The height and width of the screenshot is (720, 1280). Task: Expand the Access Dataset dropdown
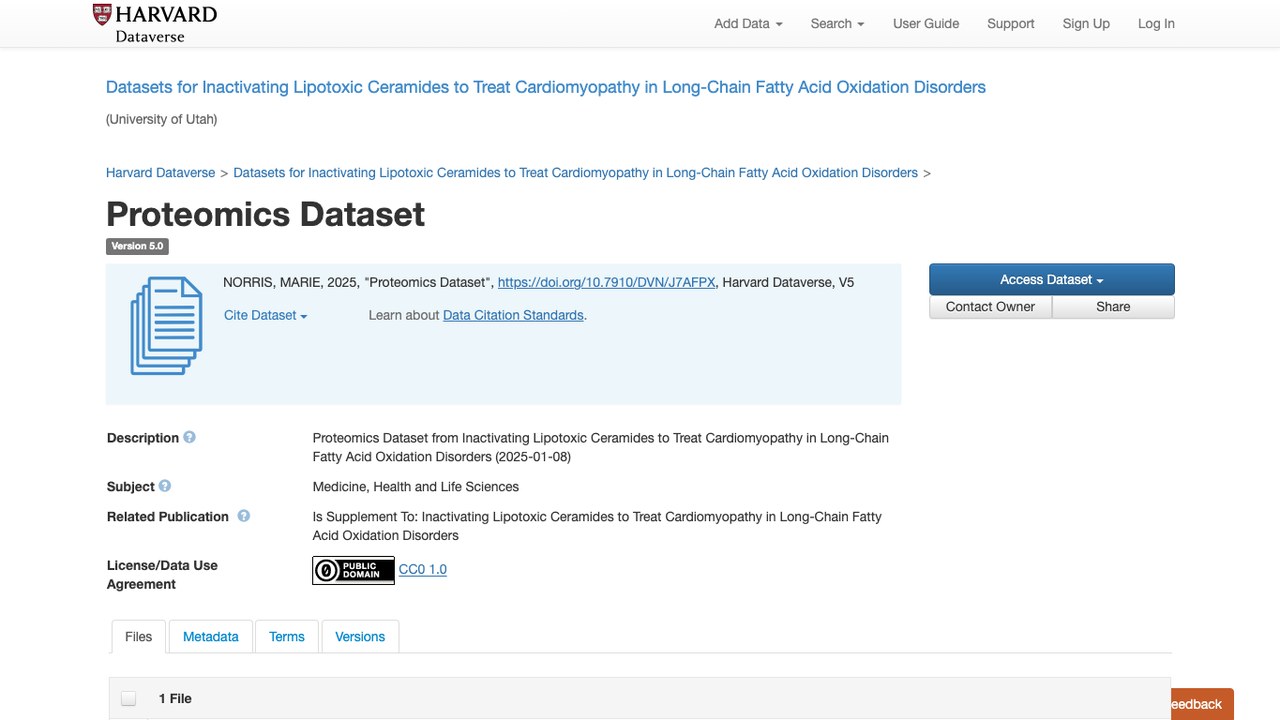click(1052, 280)
